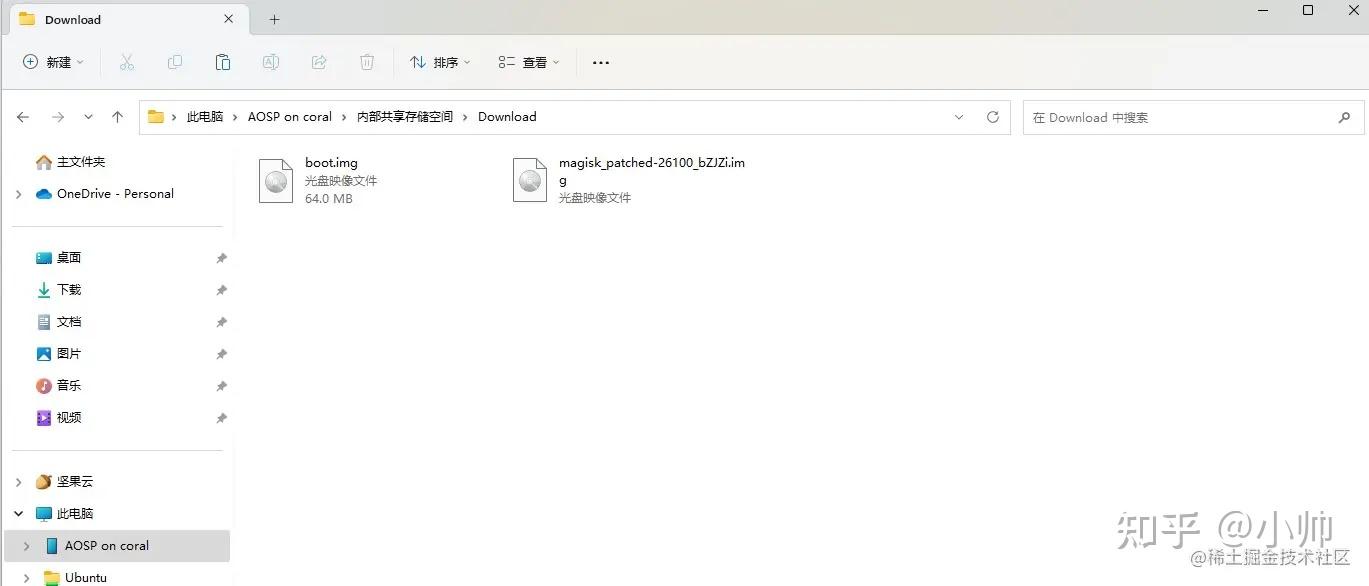
Task: Open the 排序 (Sort) dropdown
Action: [x=438, y=62]
